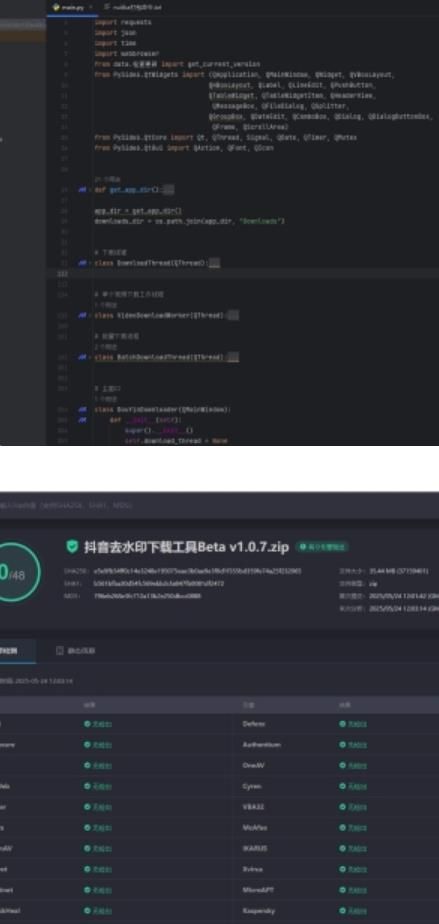
Task: Click the green check icon in VBA32 row
Action: pos(342,807)
